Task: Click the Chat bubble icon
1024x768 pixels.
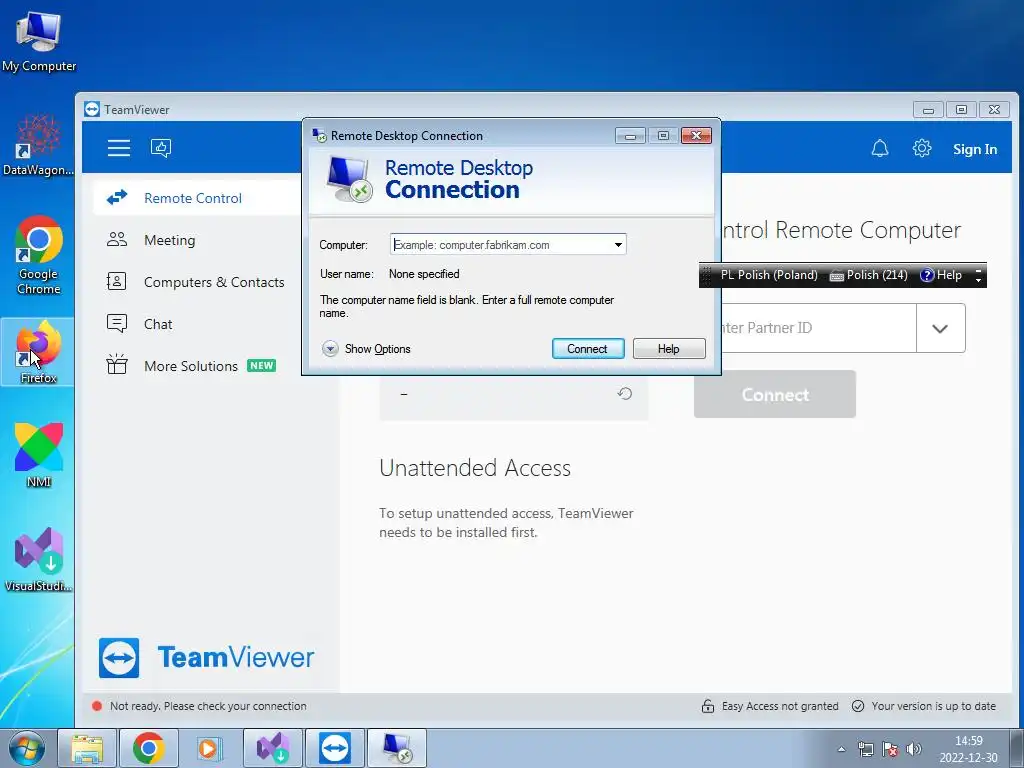Action: (117, 323)
